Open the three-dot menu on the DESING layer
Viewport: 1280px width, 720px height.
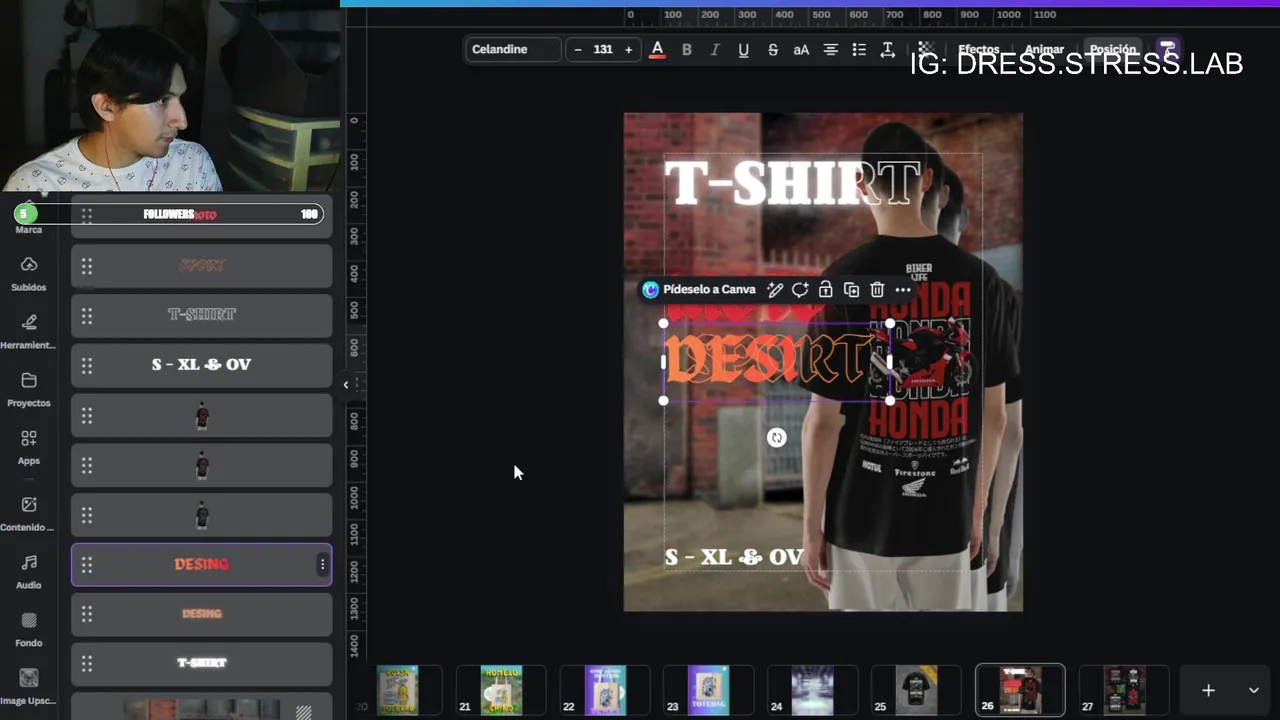[322, 564]
